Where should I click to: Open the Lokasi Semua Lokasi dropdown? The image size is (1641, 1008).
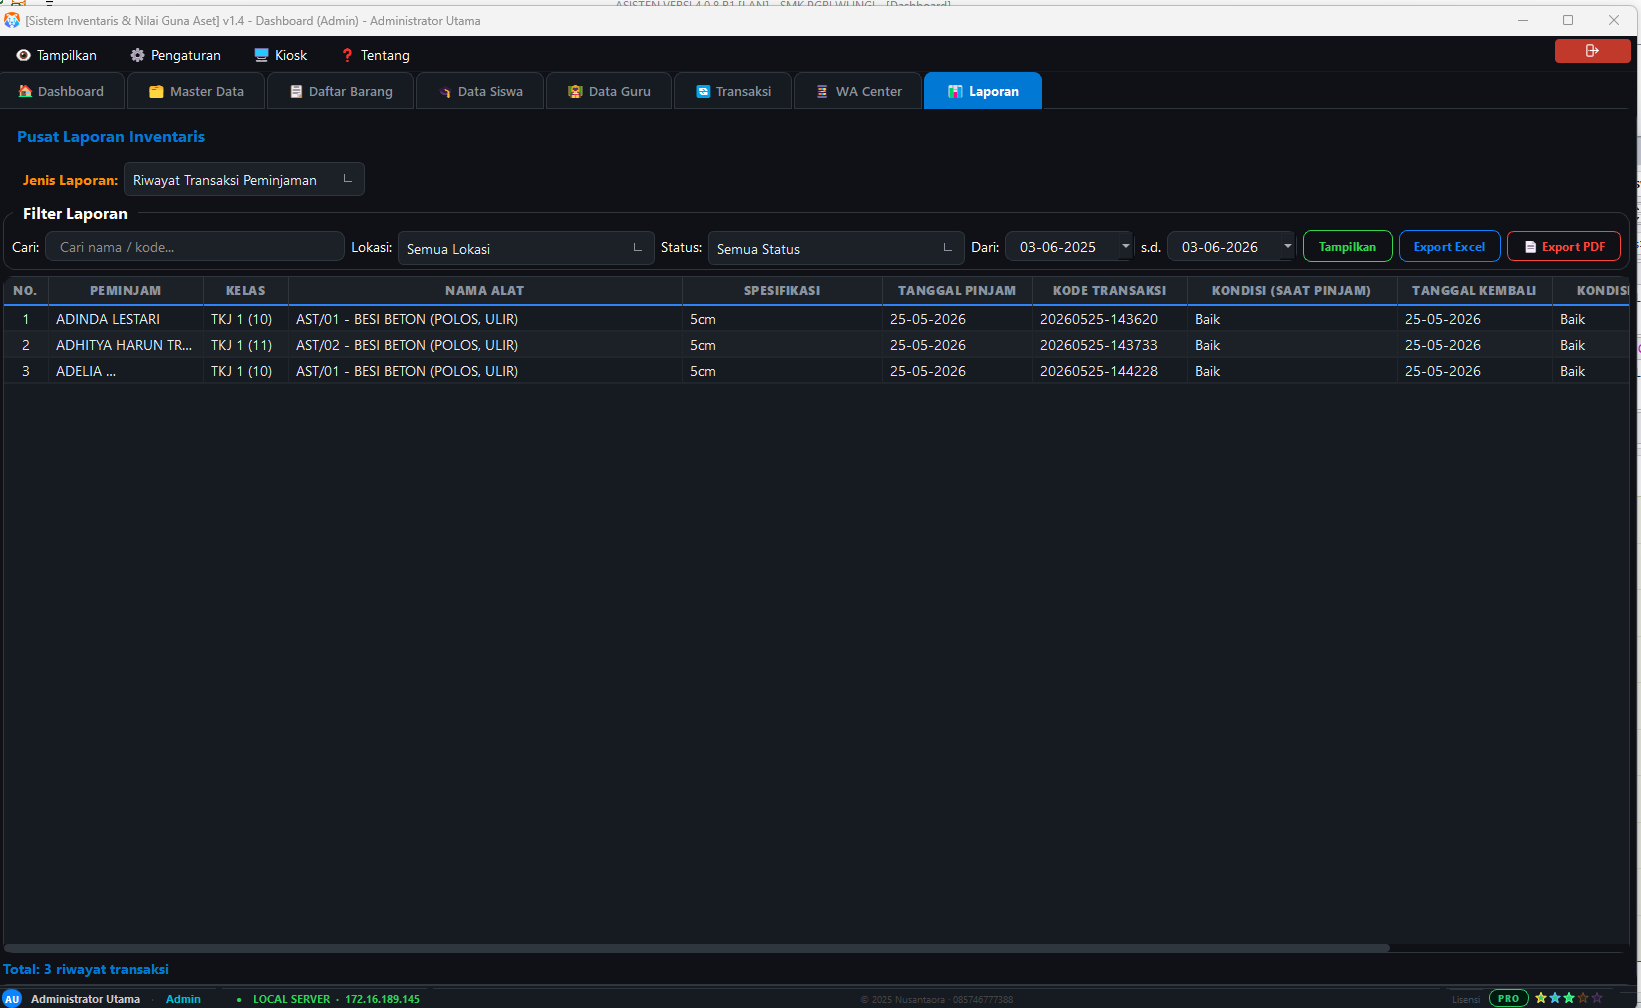[526, 249]
